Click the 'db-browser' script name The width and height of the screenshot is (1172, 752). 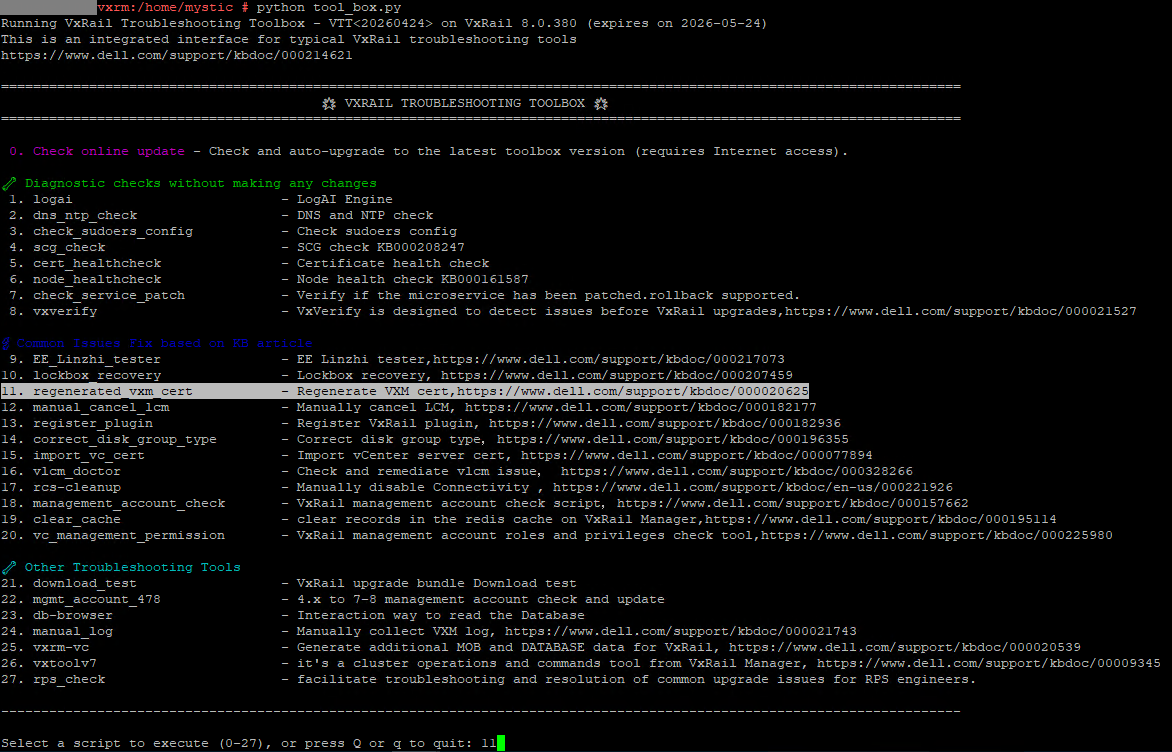point(73,615)
